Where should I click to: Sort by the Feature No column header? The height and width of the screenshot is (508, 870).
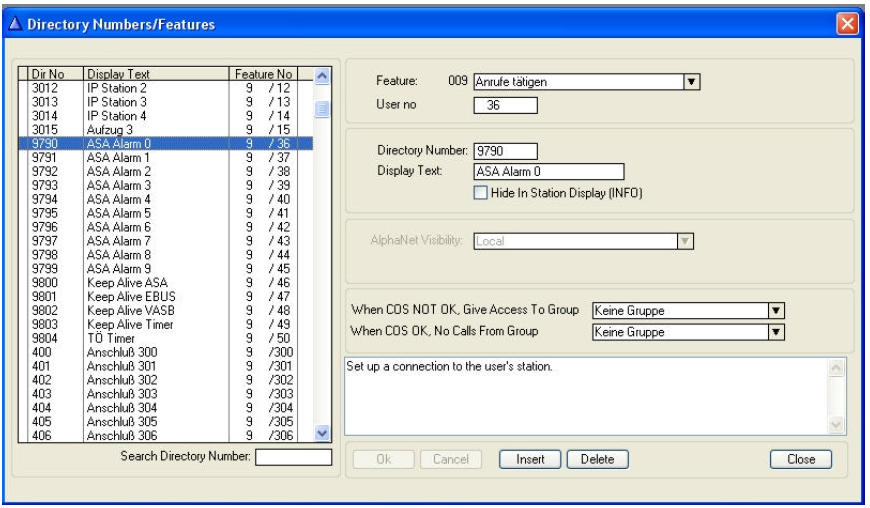[x=264, y=74]
